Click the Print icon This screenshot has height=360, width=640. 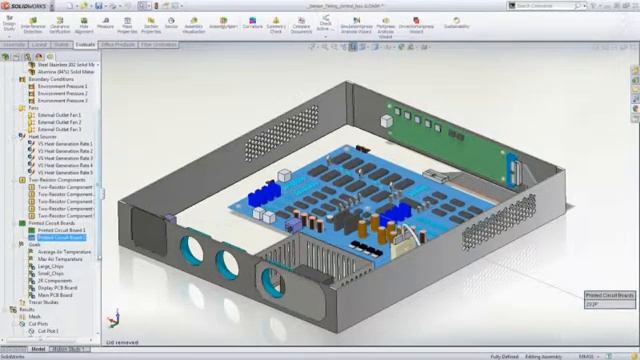pos(113,6)
